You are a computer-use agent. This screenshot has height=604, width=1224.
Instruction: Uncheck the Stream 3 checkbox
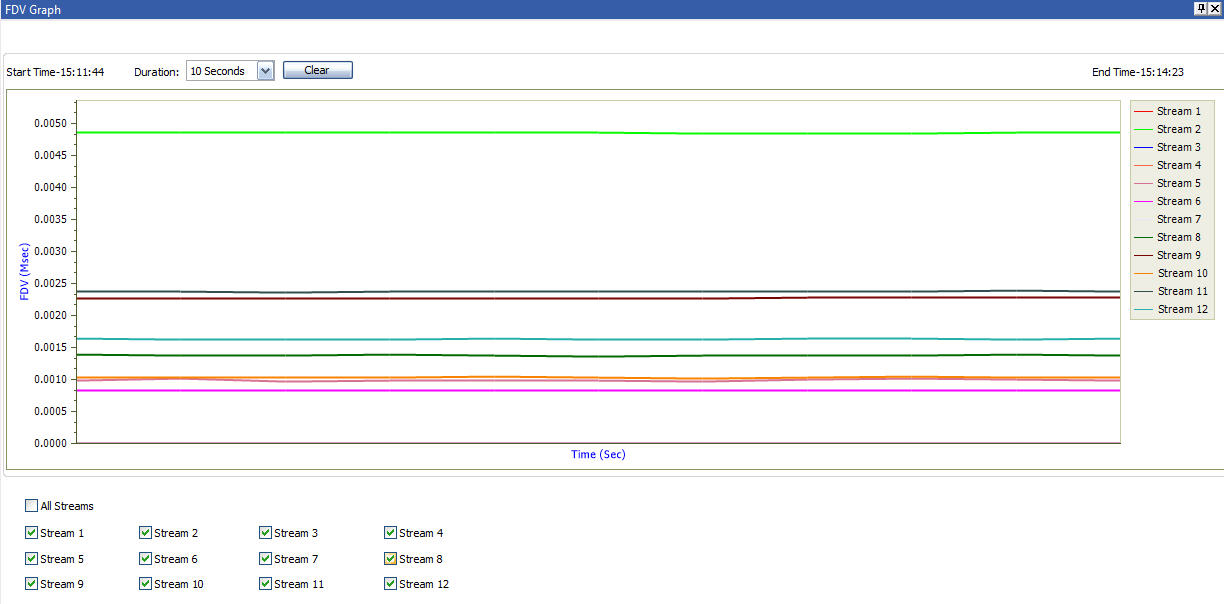(266, 533)
